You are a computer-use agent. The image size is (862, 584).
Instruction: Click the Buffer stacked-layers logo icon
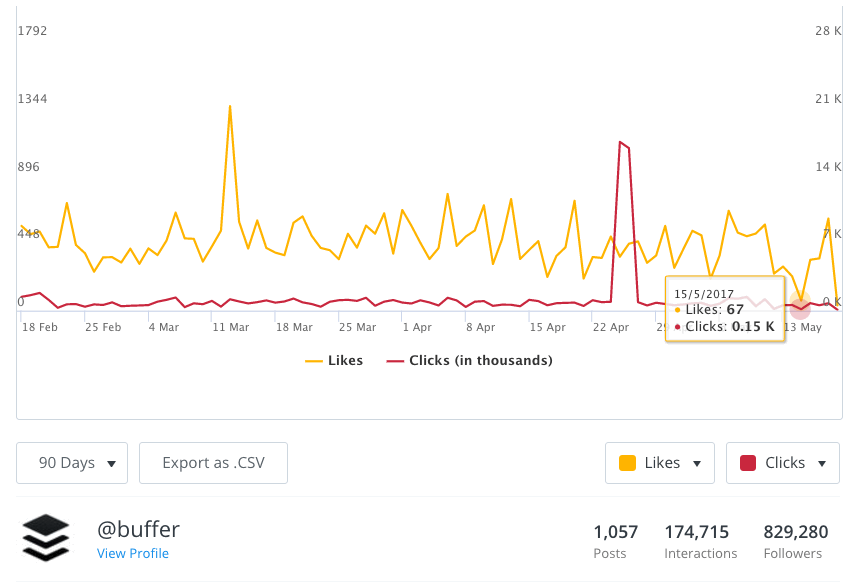pyautogui.click(x=47, y=536)
